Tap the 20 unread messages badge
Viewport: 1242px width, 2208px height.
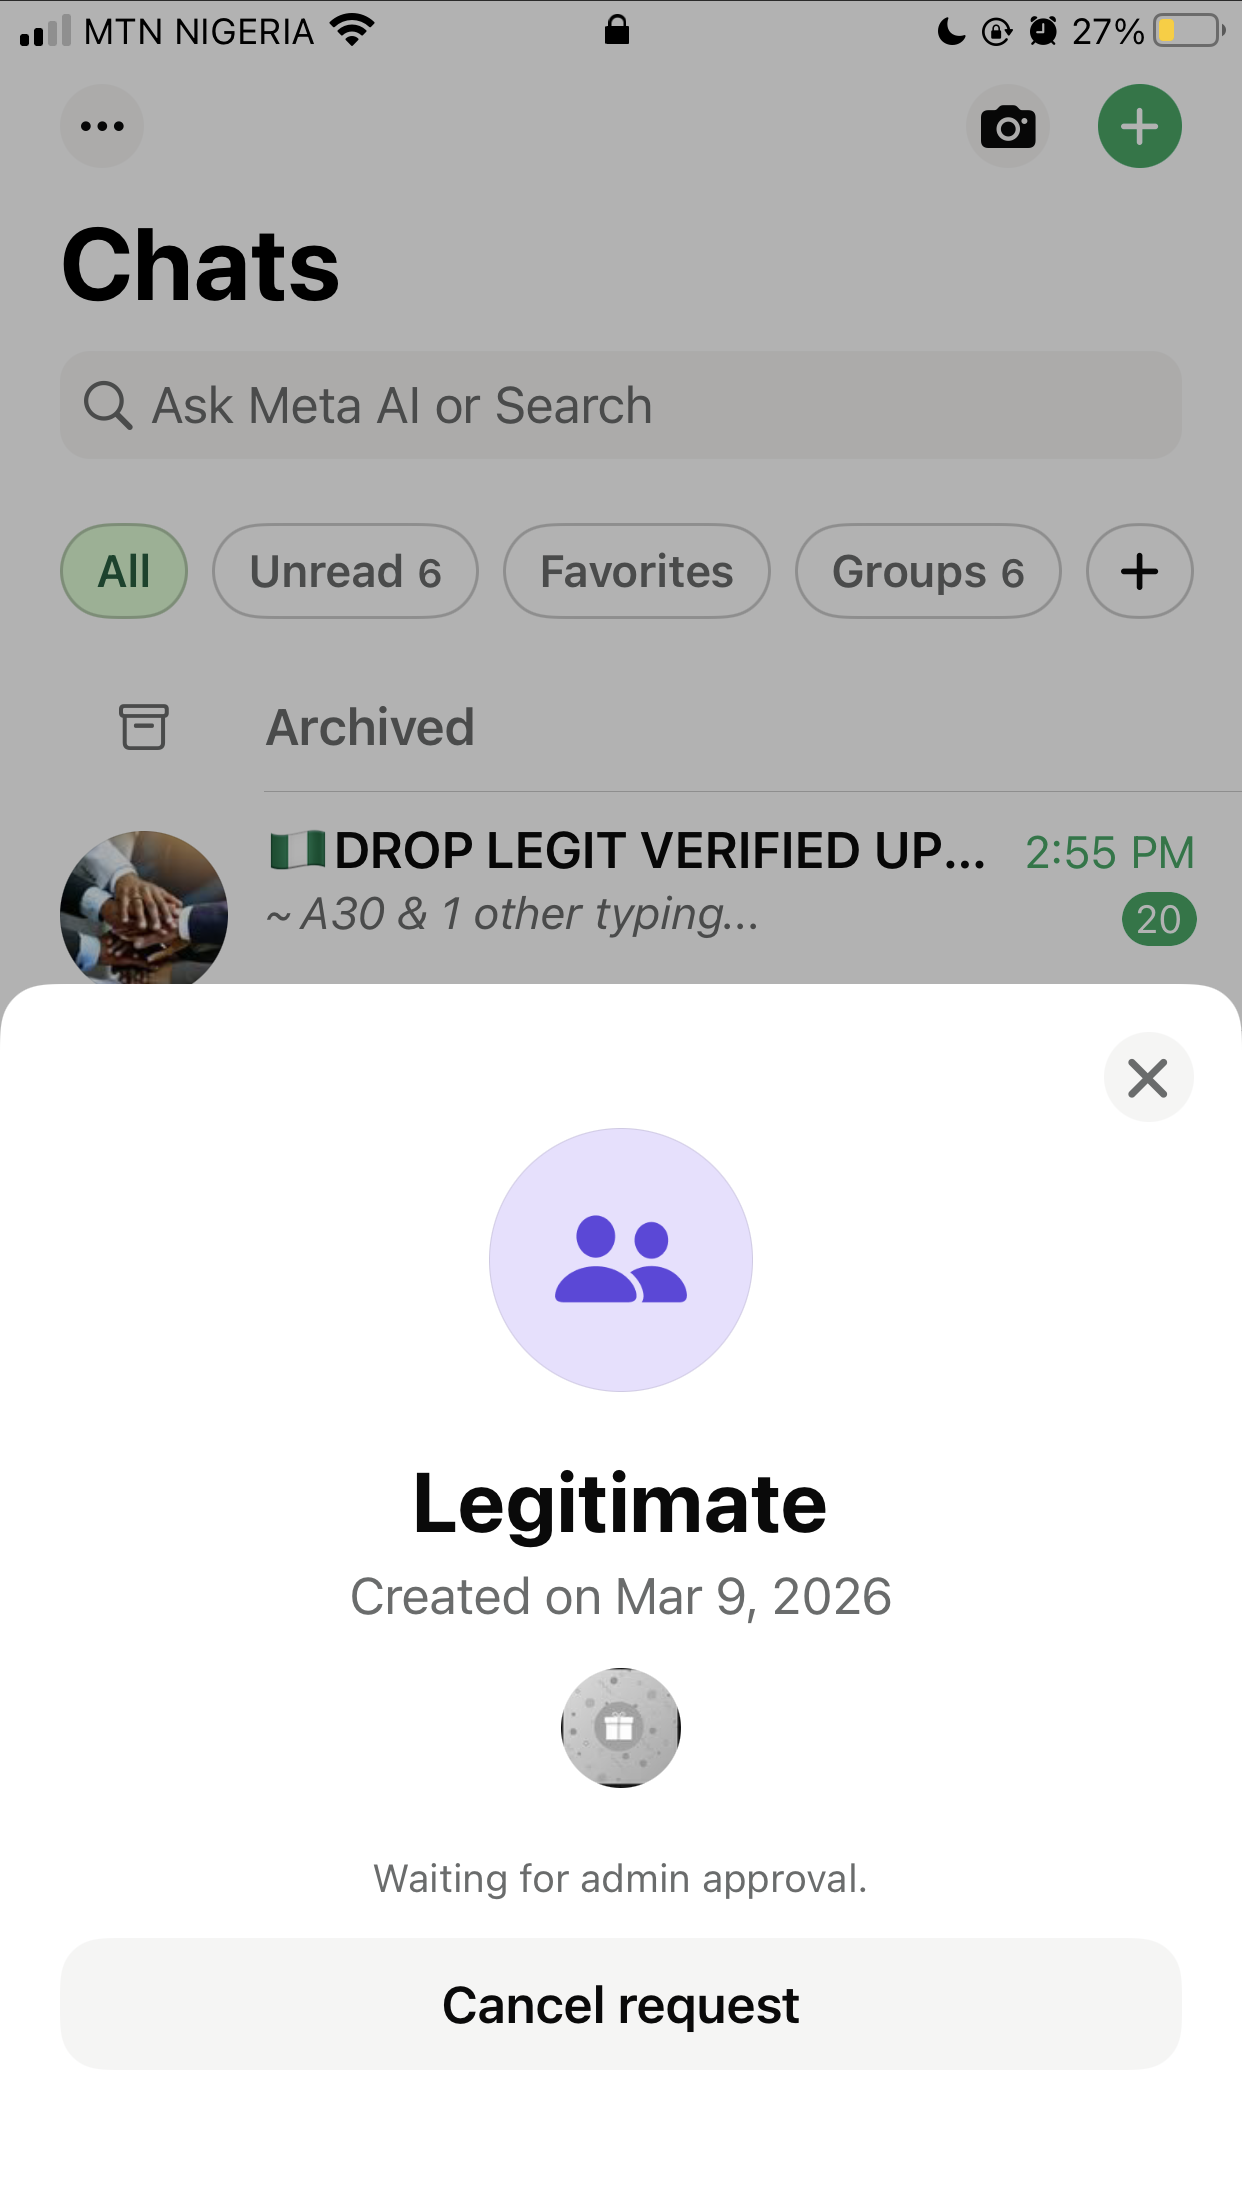pyautogui.click(x=1158, y=920)
